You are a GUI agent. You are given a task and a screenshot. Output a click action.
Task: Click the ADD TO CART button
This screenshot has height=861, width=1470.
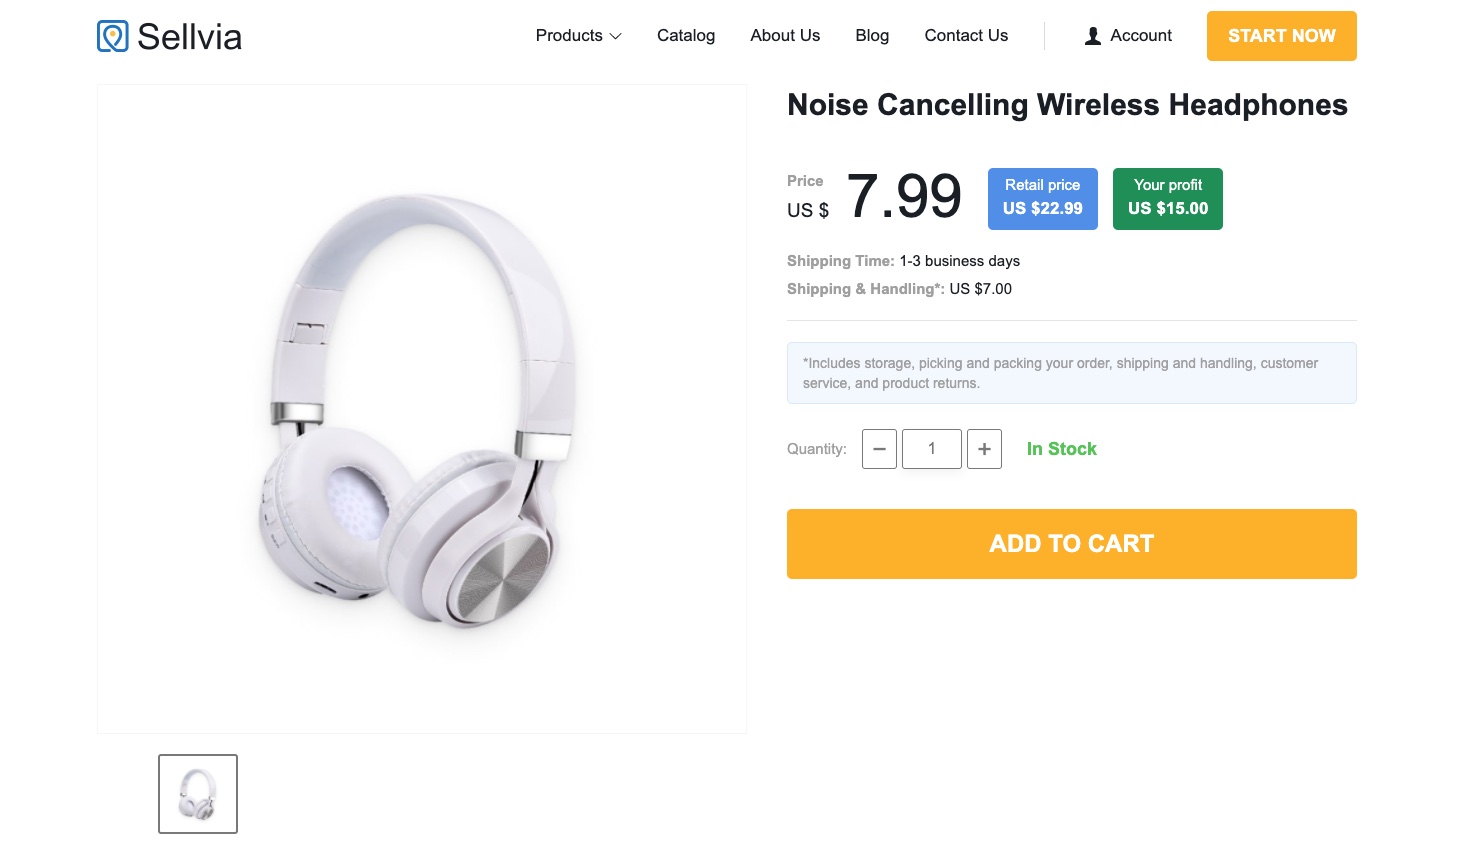[1071, 544]
